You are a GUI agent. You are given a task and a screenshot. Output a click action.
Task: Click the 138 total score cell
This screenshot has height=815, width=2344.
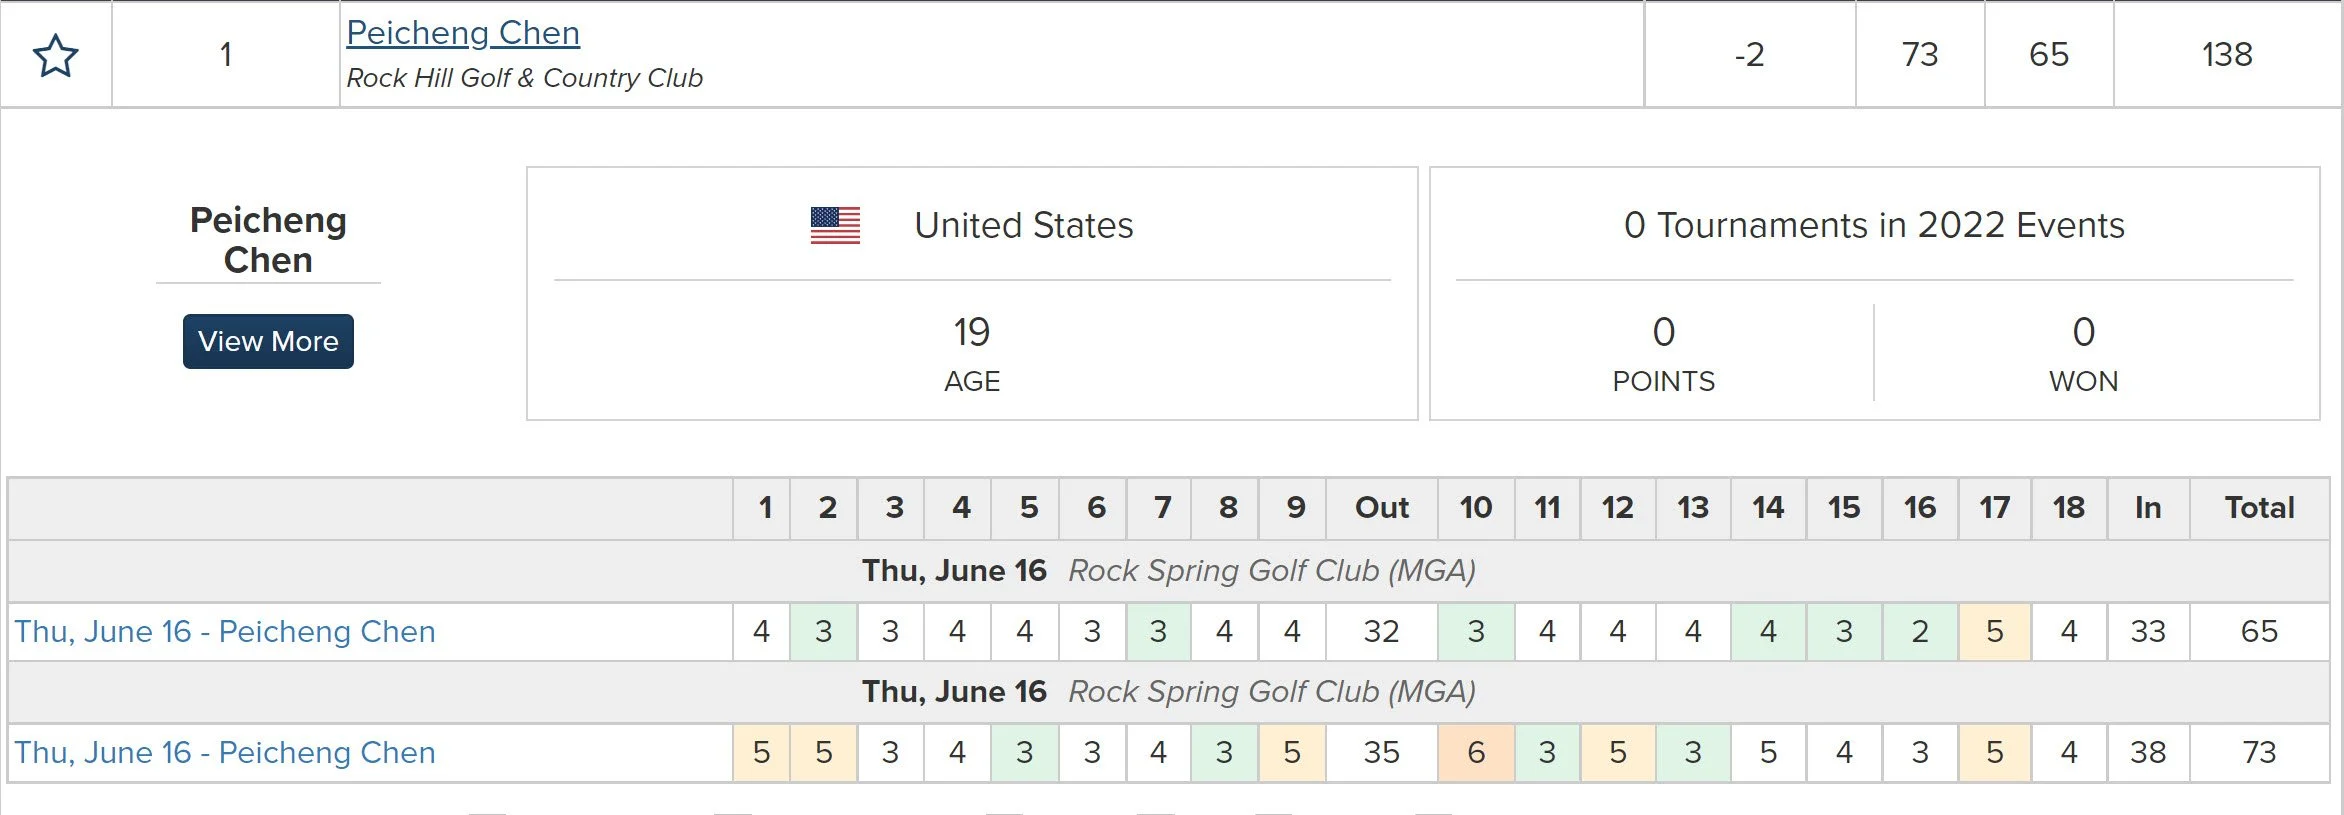(x=2226, y=55)
